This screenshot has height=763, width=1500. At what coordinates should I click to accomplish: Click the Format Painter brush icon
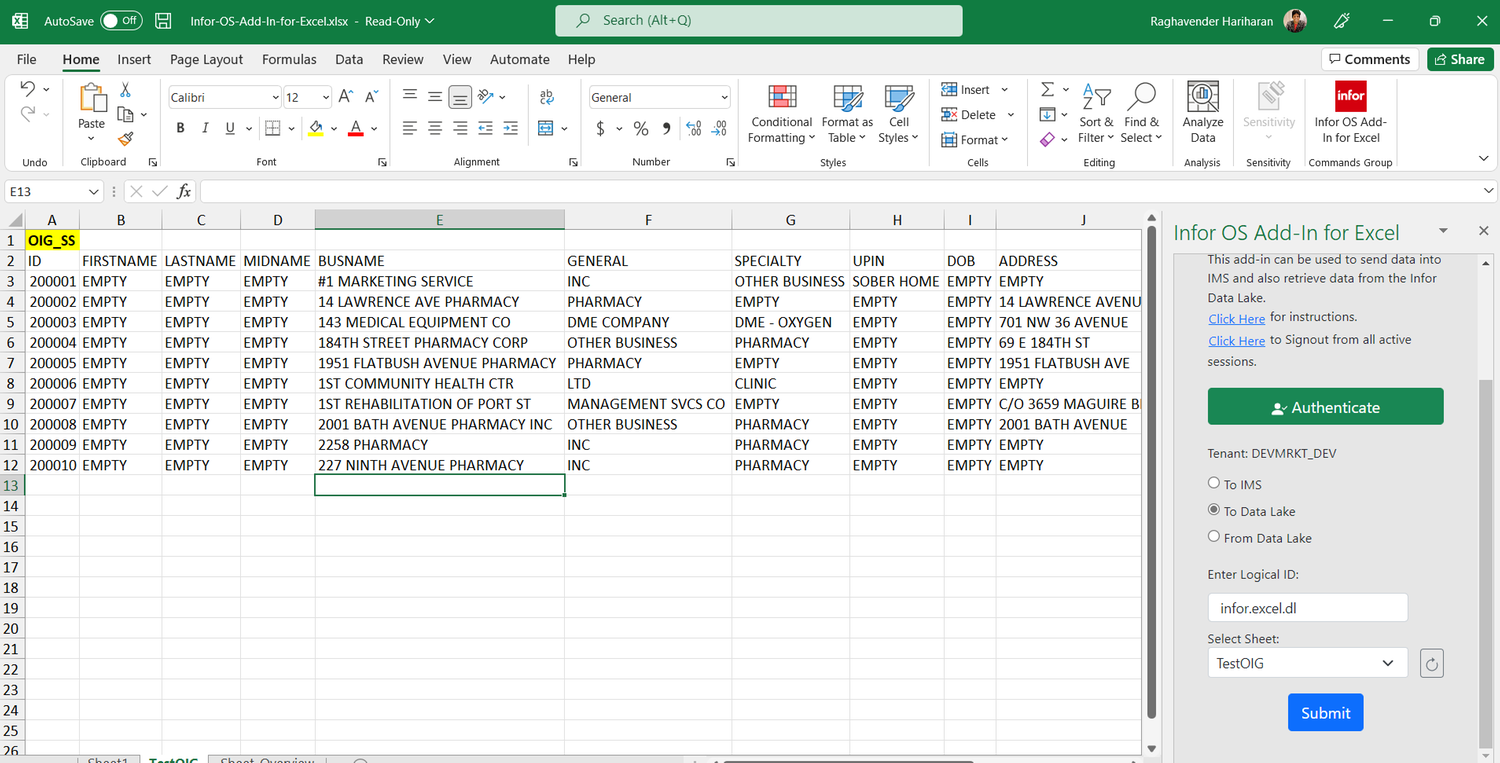[x=126, y=139]
